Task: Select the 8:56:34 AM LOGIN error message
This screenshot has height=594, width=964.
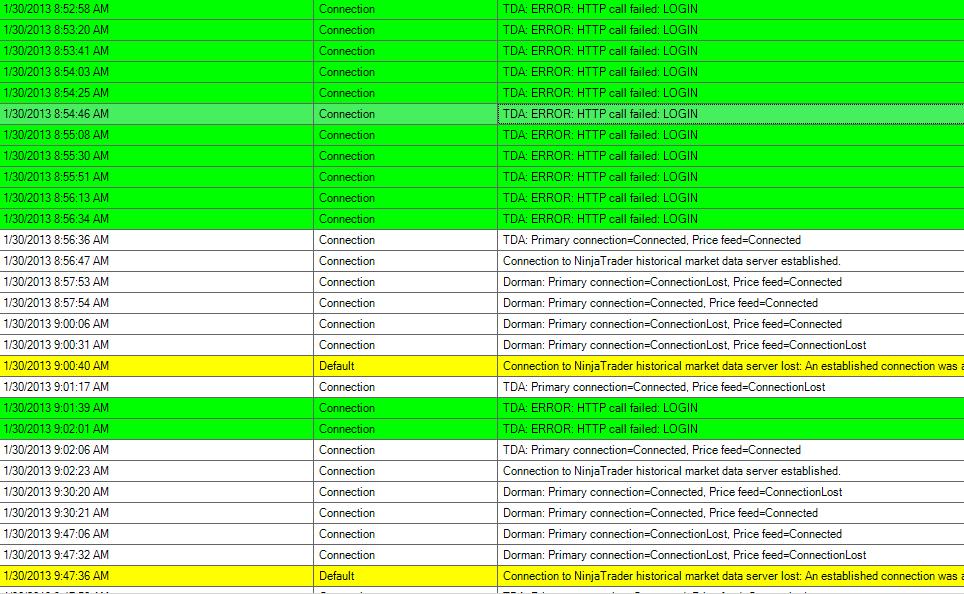Action: [731, 218]
